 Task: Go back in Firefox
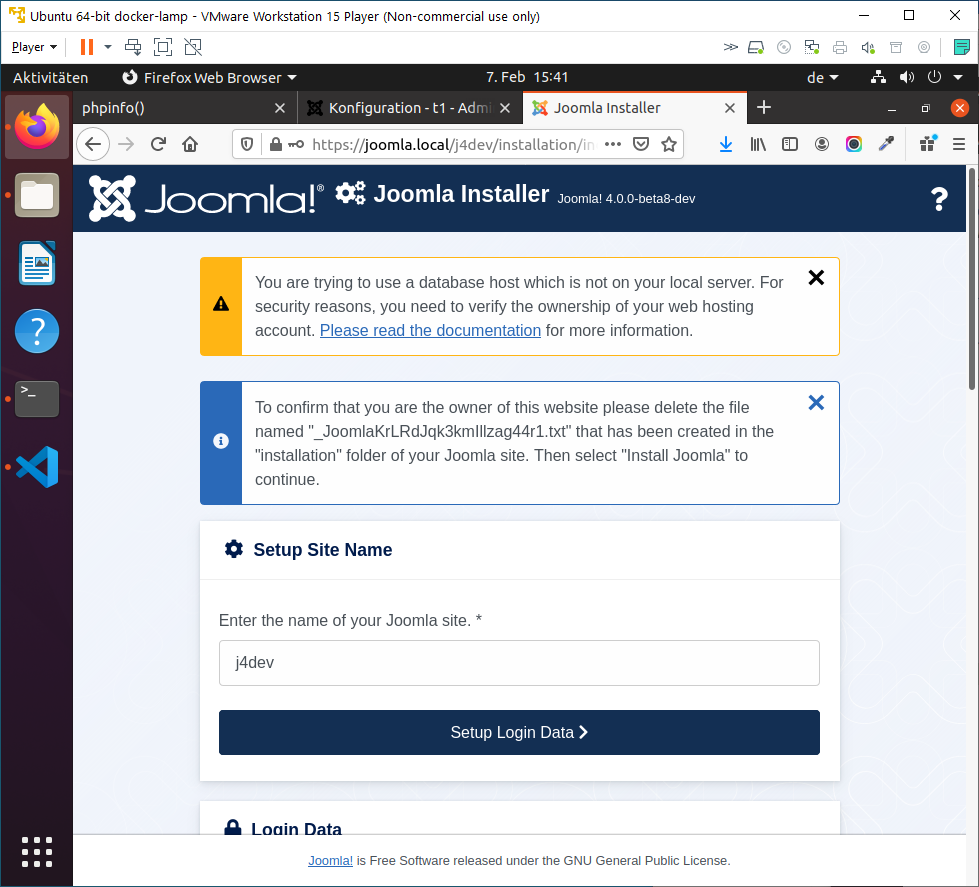(x=93, y=145)
